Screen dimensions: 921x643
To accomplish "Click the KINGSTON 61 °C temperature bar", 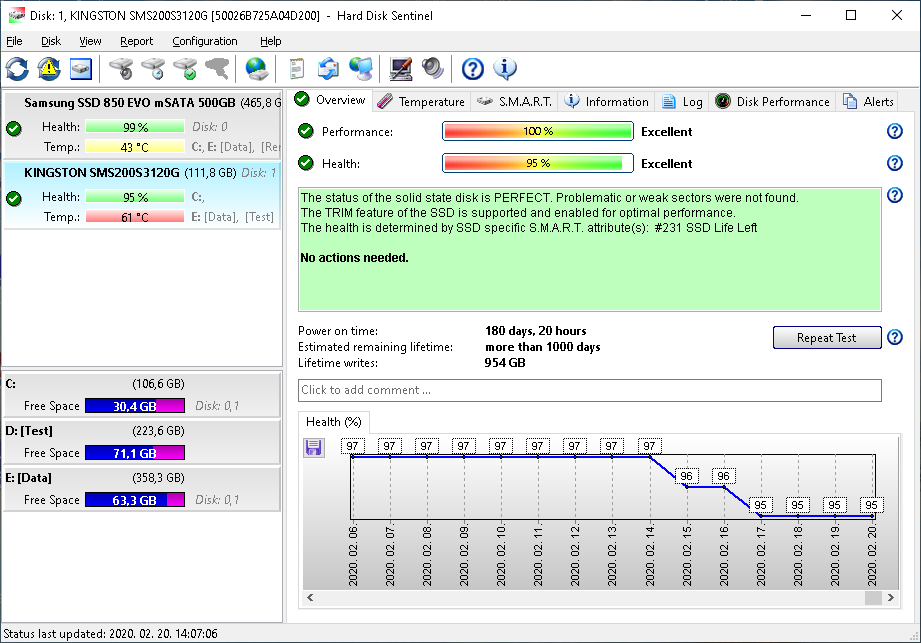I will tap(135, 217).
